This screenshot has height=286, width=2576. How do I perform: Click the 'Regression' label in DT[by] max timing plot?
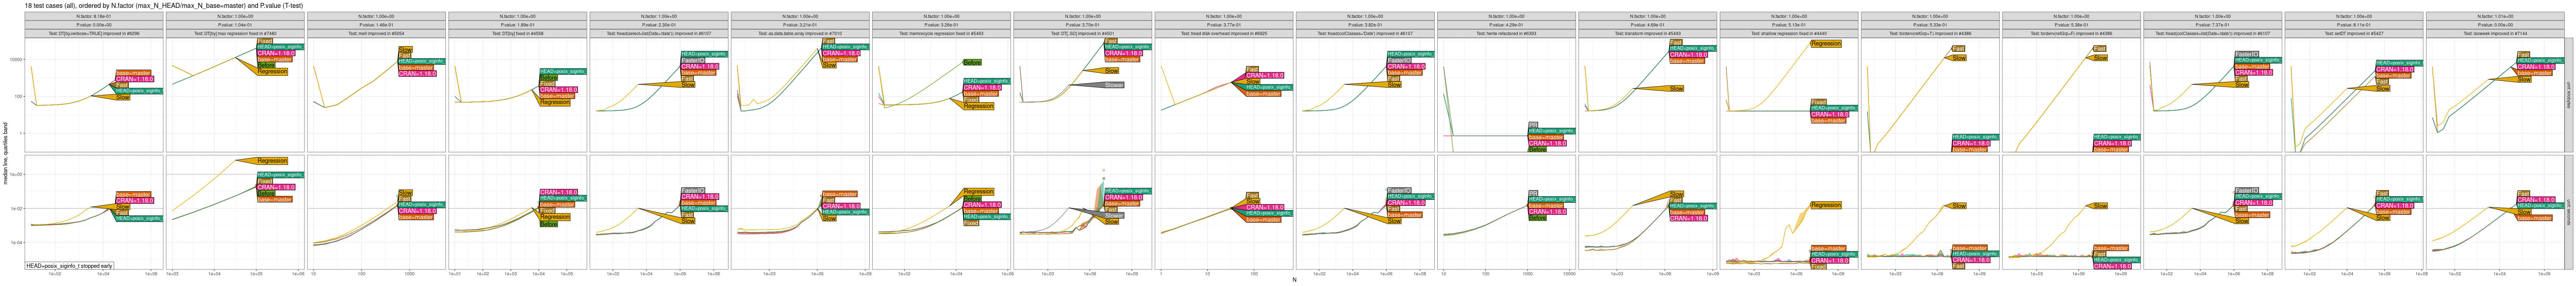tap(272, 160)
